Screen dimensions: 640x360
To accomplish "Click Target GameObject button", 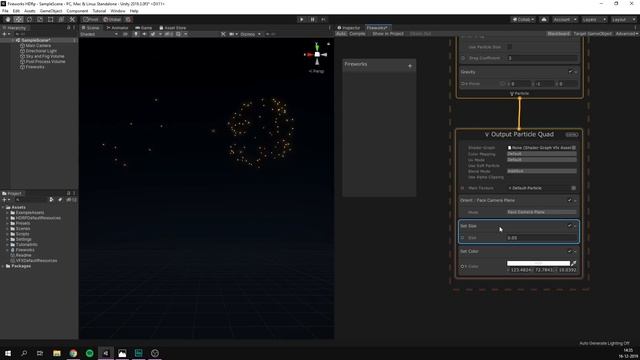I will click(592, 34).
